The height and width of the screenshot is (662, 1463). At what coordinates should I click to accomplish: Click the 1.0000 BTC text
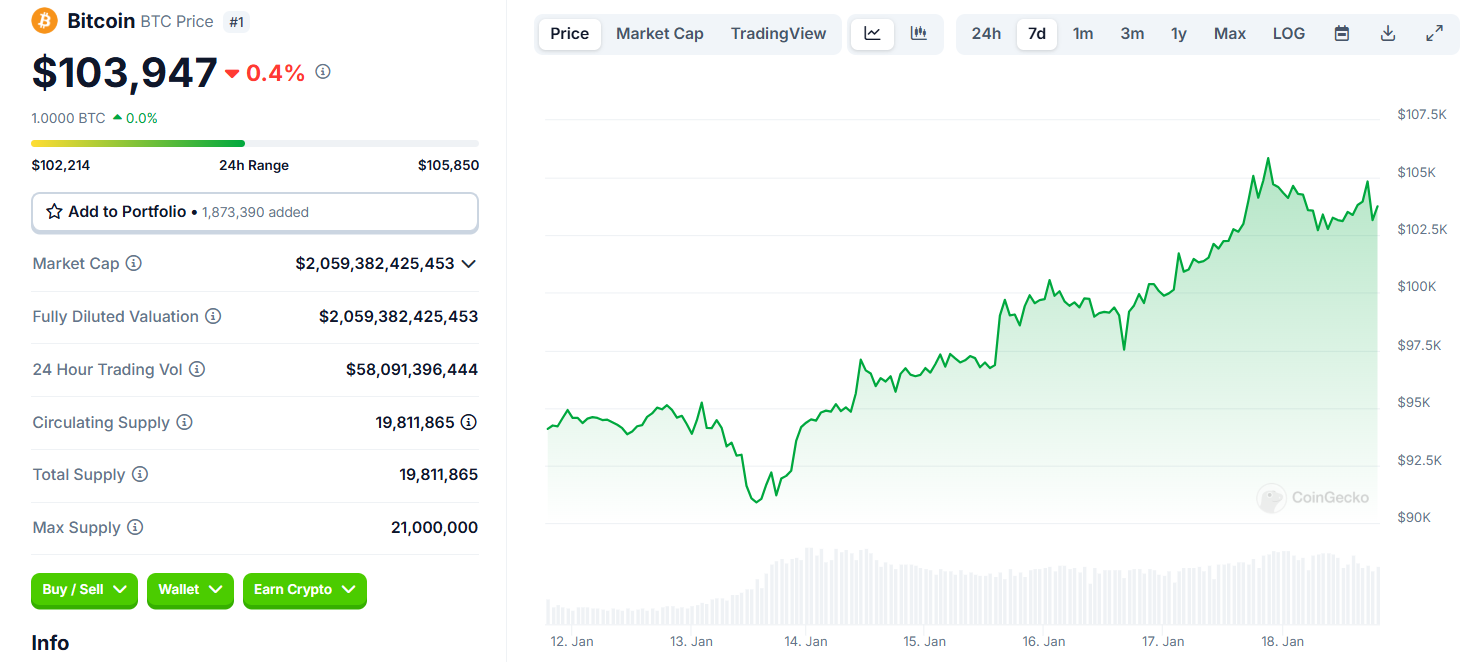(x=68, y=118)
